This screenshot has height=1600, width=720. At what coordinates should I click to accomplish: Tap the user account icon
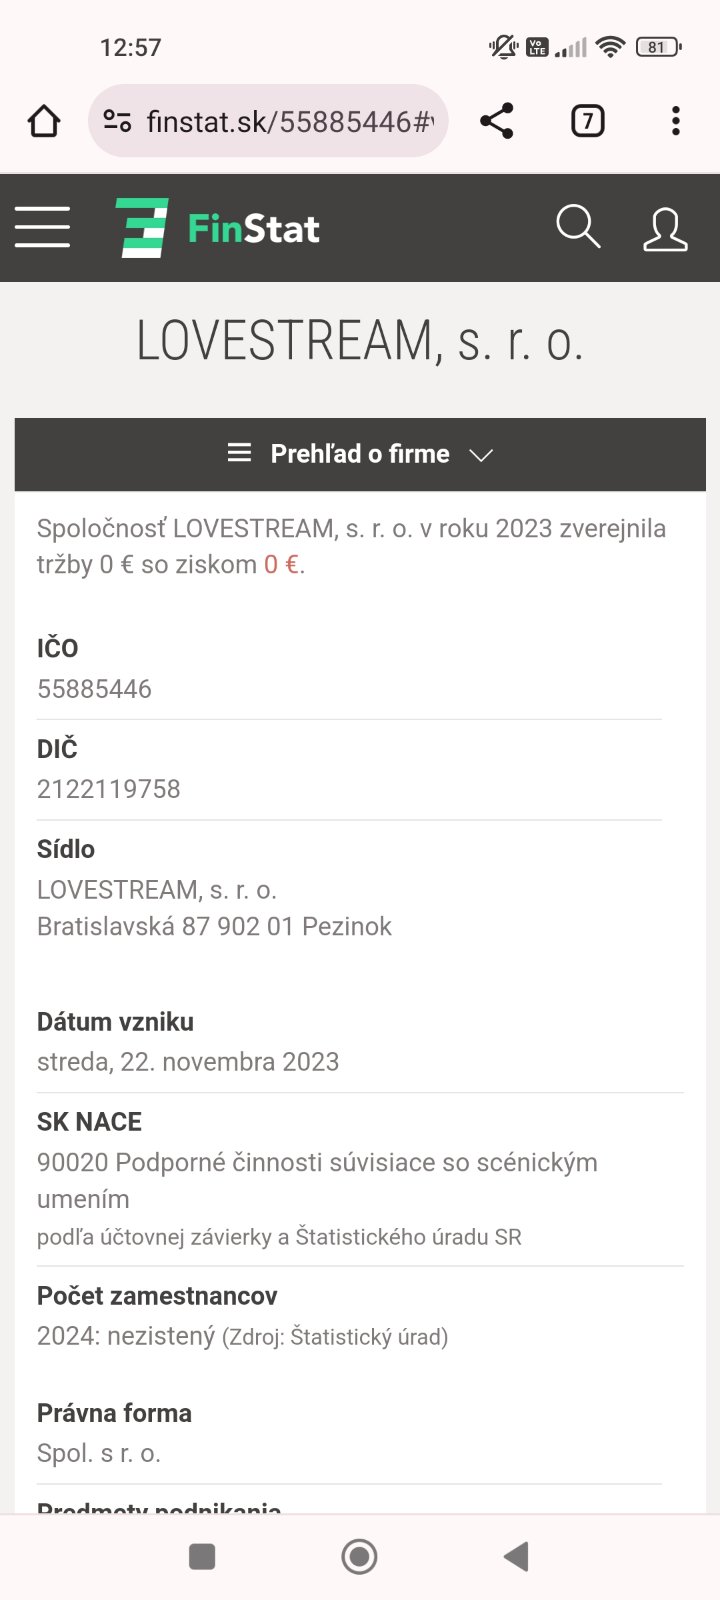[665, 228]
